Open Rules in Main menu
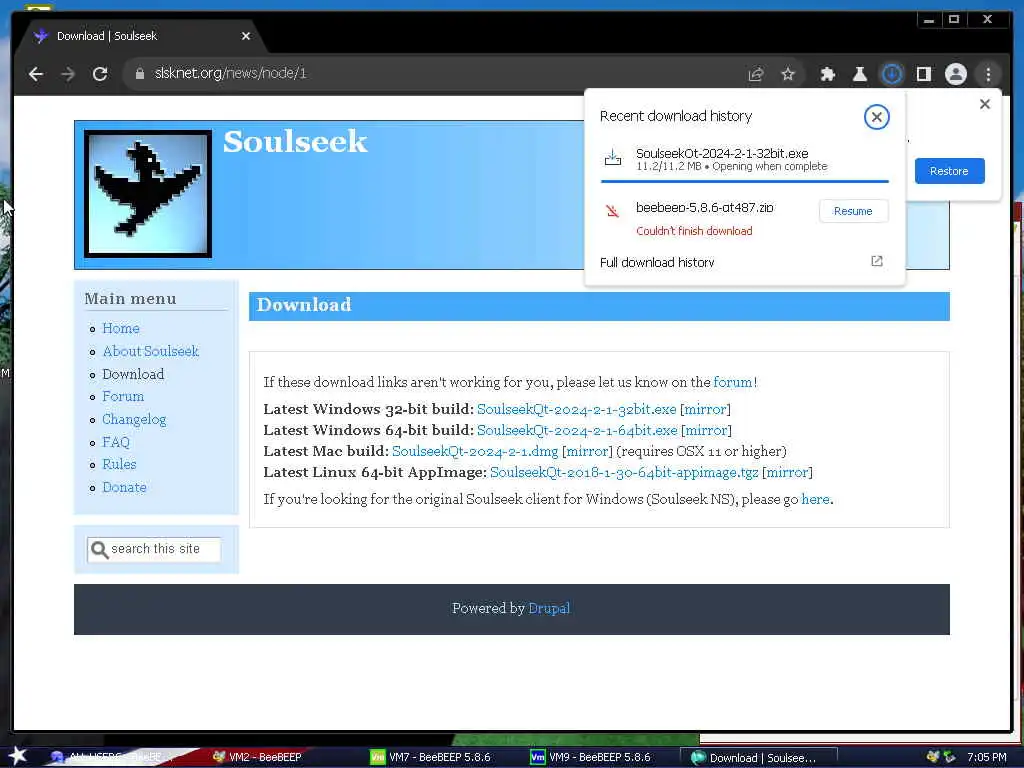 (x=119, y=464)
